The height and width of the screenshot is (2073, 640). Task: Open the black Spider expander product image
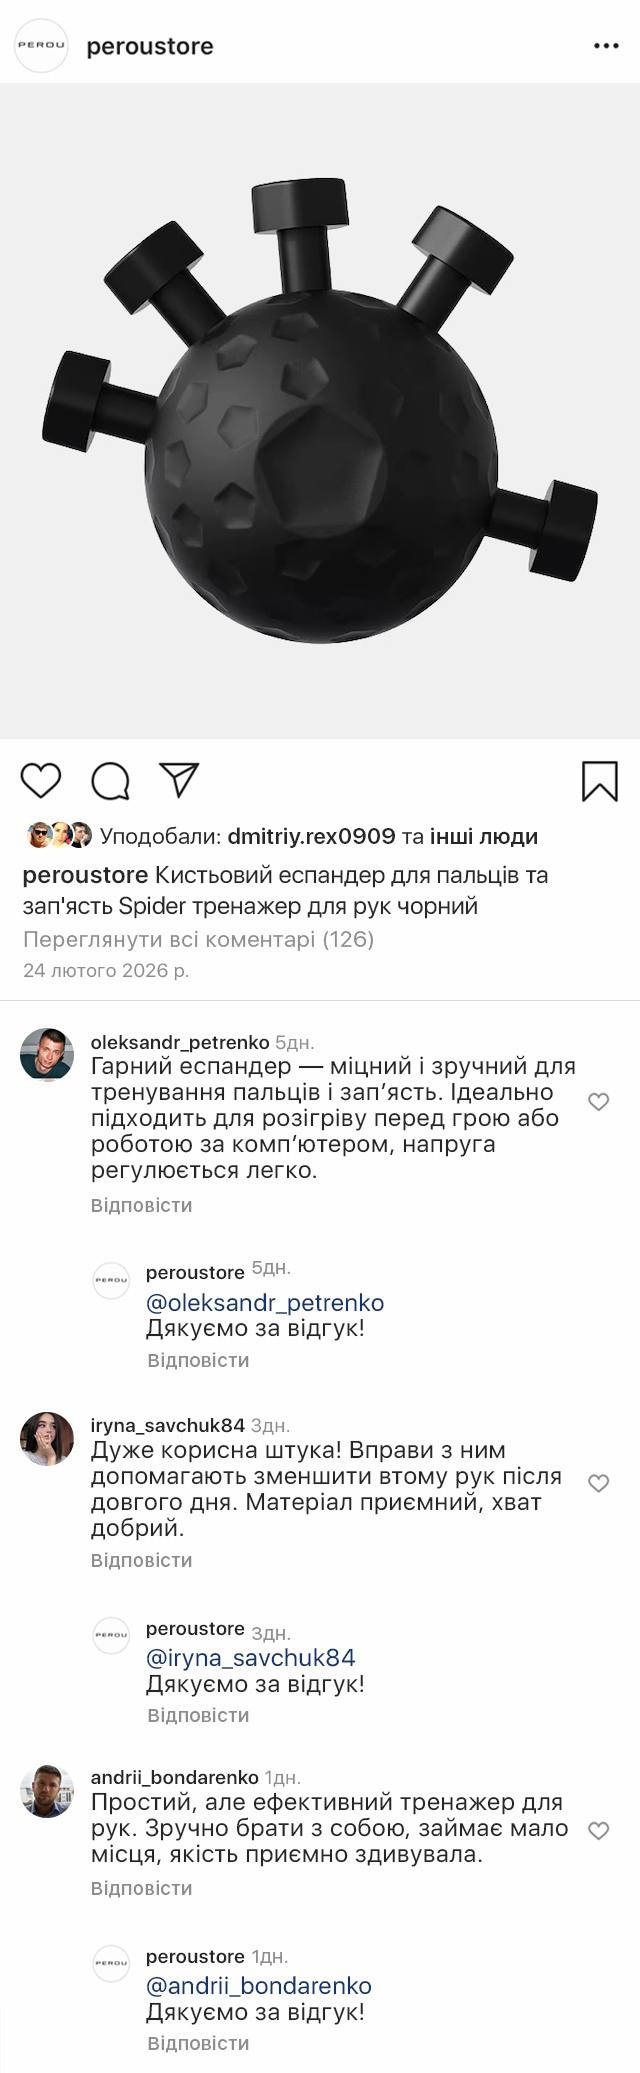click(320, 410)
